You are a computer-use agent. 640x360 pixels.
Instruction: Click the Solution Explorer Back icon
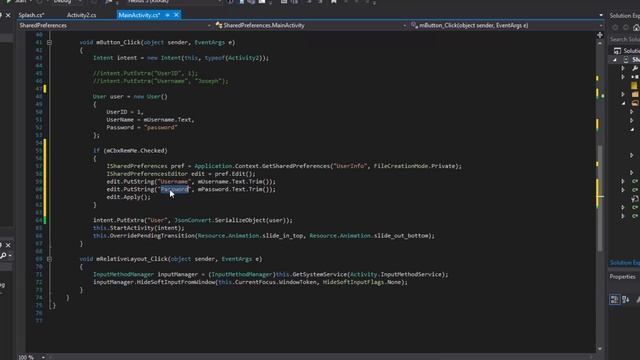(615, 28)
